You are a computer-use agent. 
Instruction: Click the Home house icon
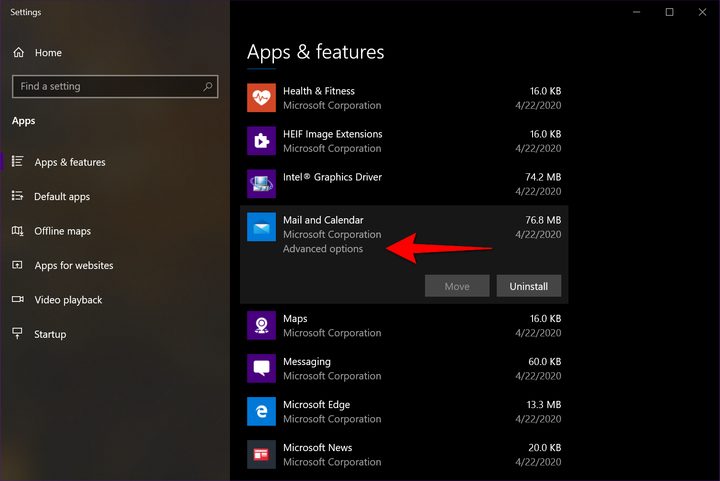pos(18,52)
